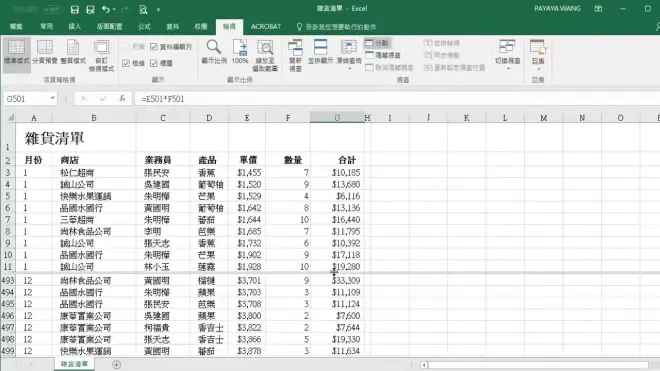Expand the Switch Windows dropdown arrow
Screen dimensions: 660x371
[x=508, y=69]
